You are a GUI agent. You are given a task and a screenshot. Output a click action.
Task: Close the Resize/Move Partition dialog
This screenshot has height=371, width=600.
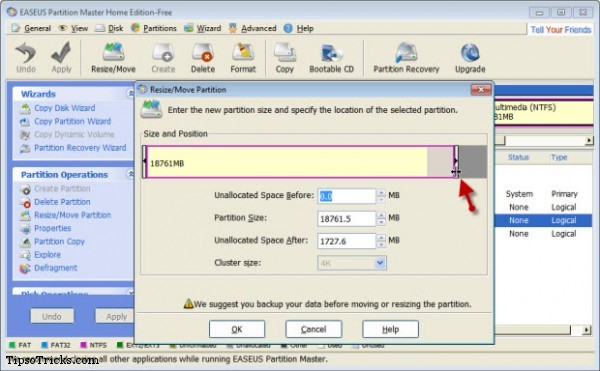[481, 89]
